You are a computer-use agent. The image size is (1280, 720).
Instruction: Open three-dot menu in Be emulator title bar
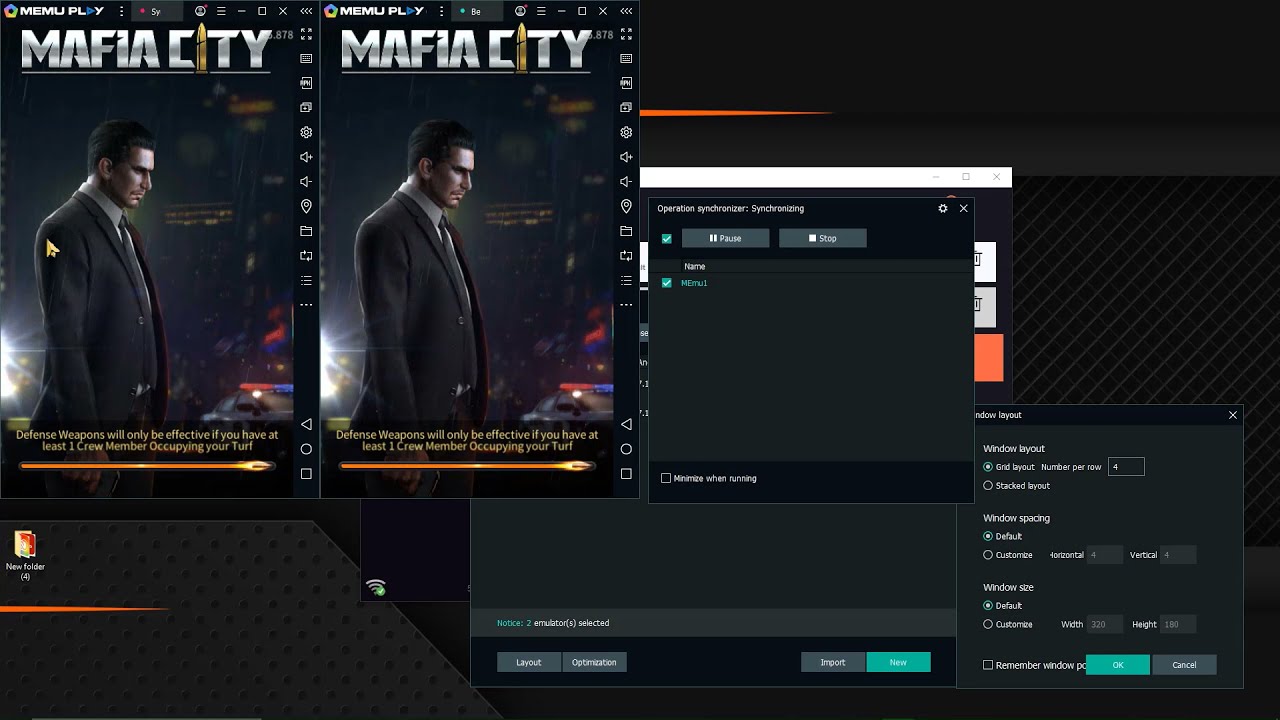tap(442, 11)
